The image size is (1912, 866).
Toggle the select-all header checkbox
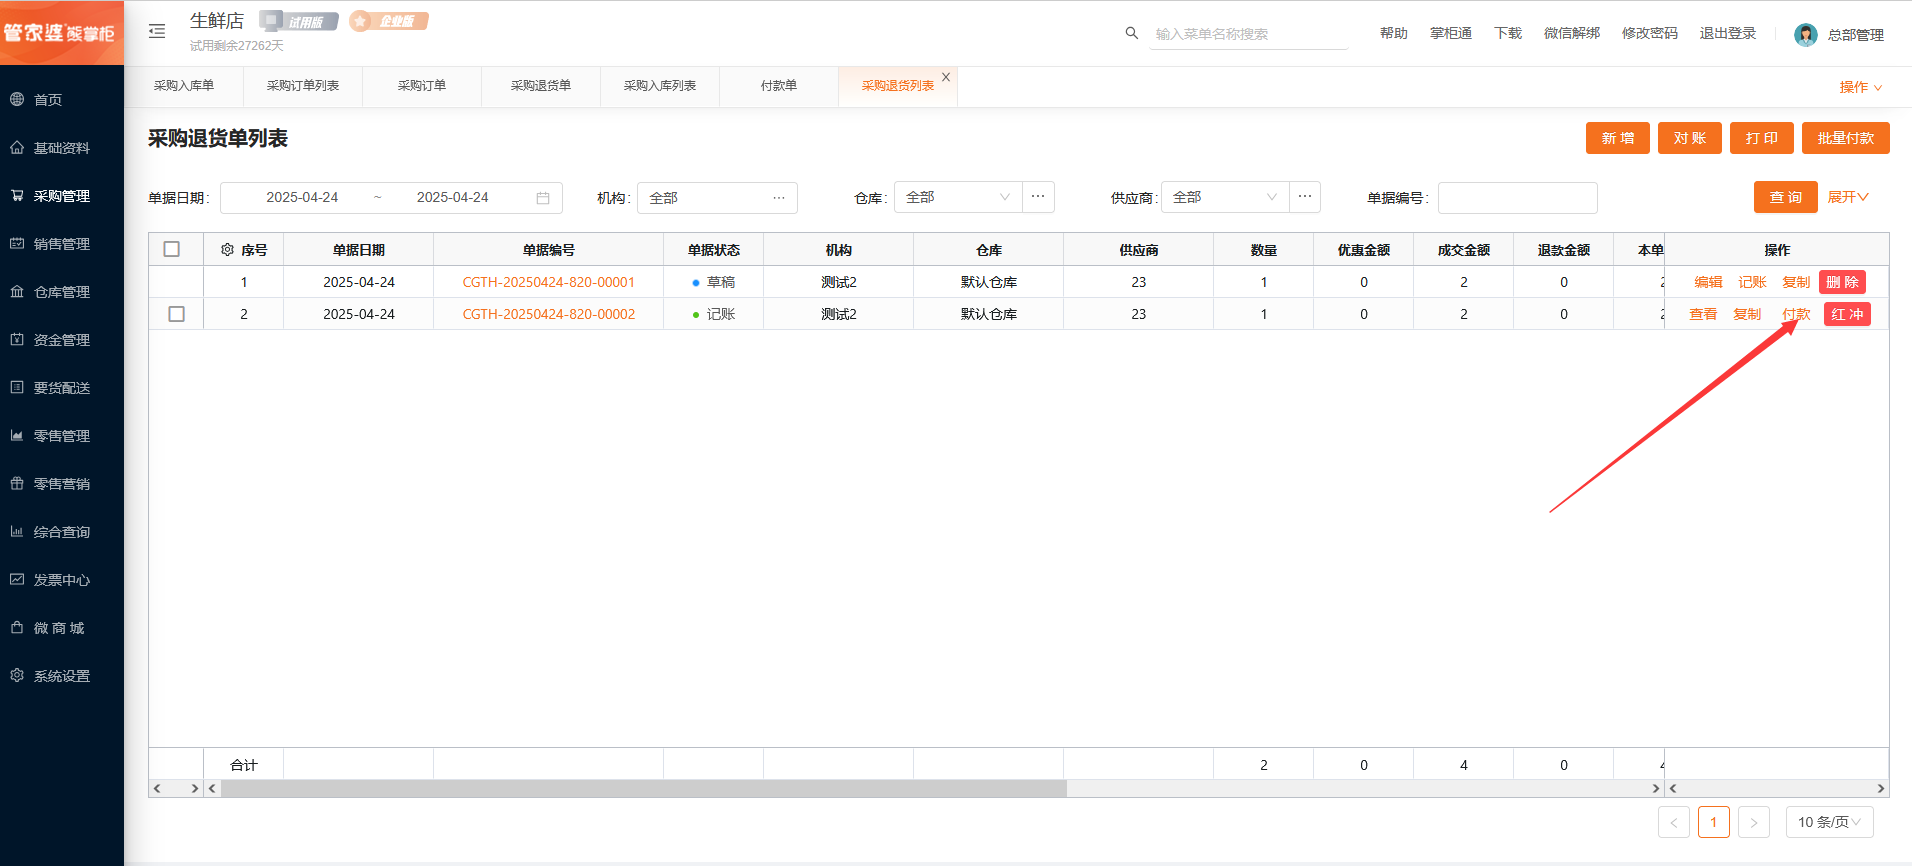tap(172, 249)
